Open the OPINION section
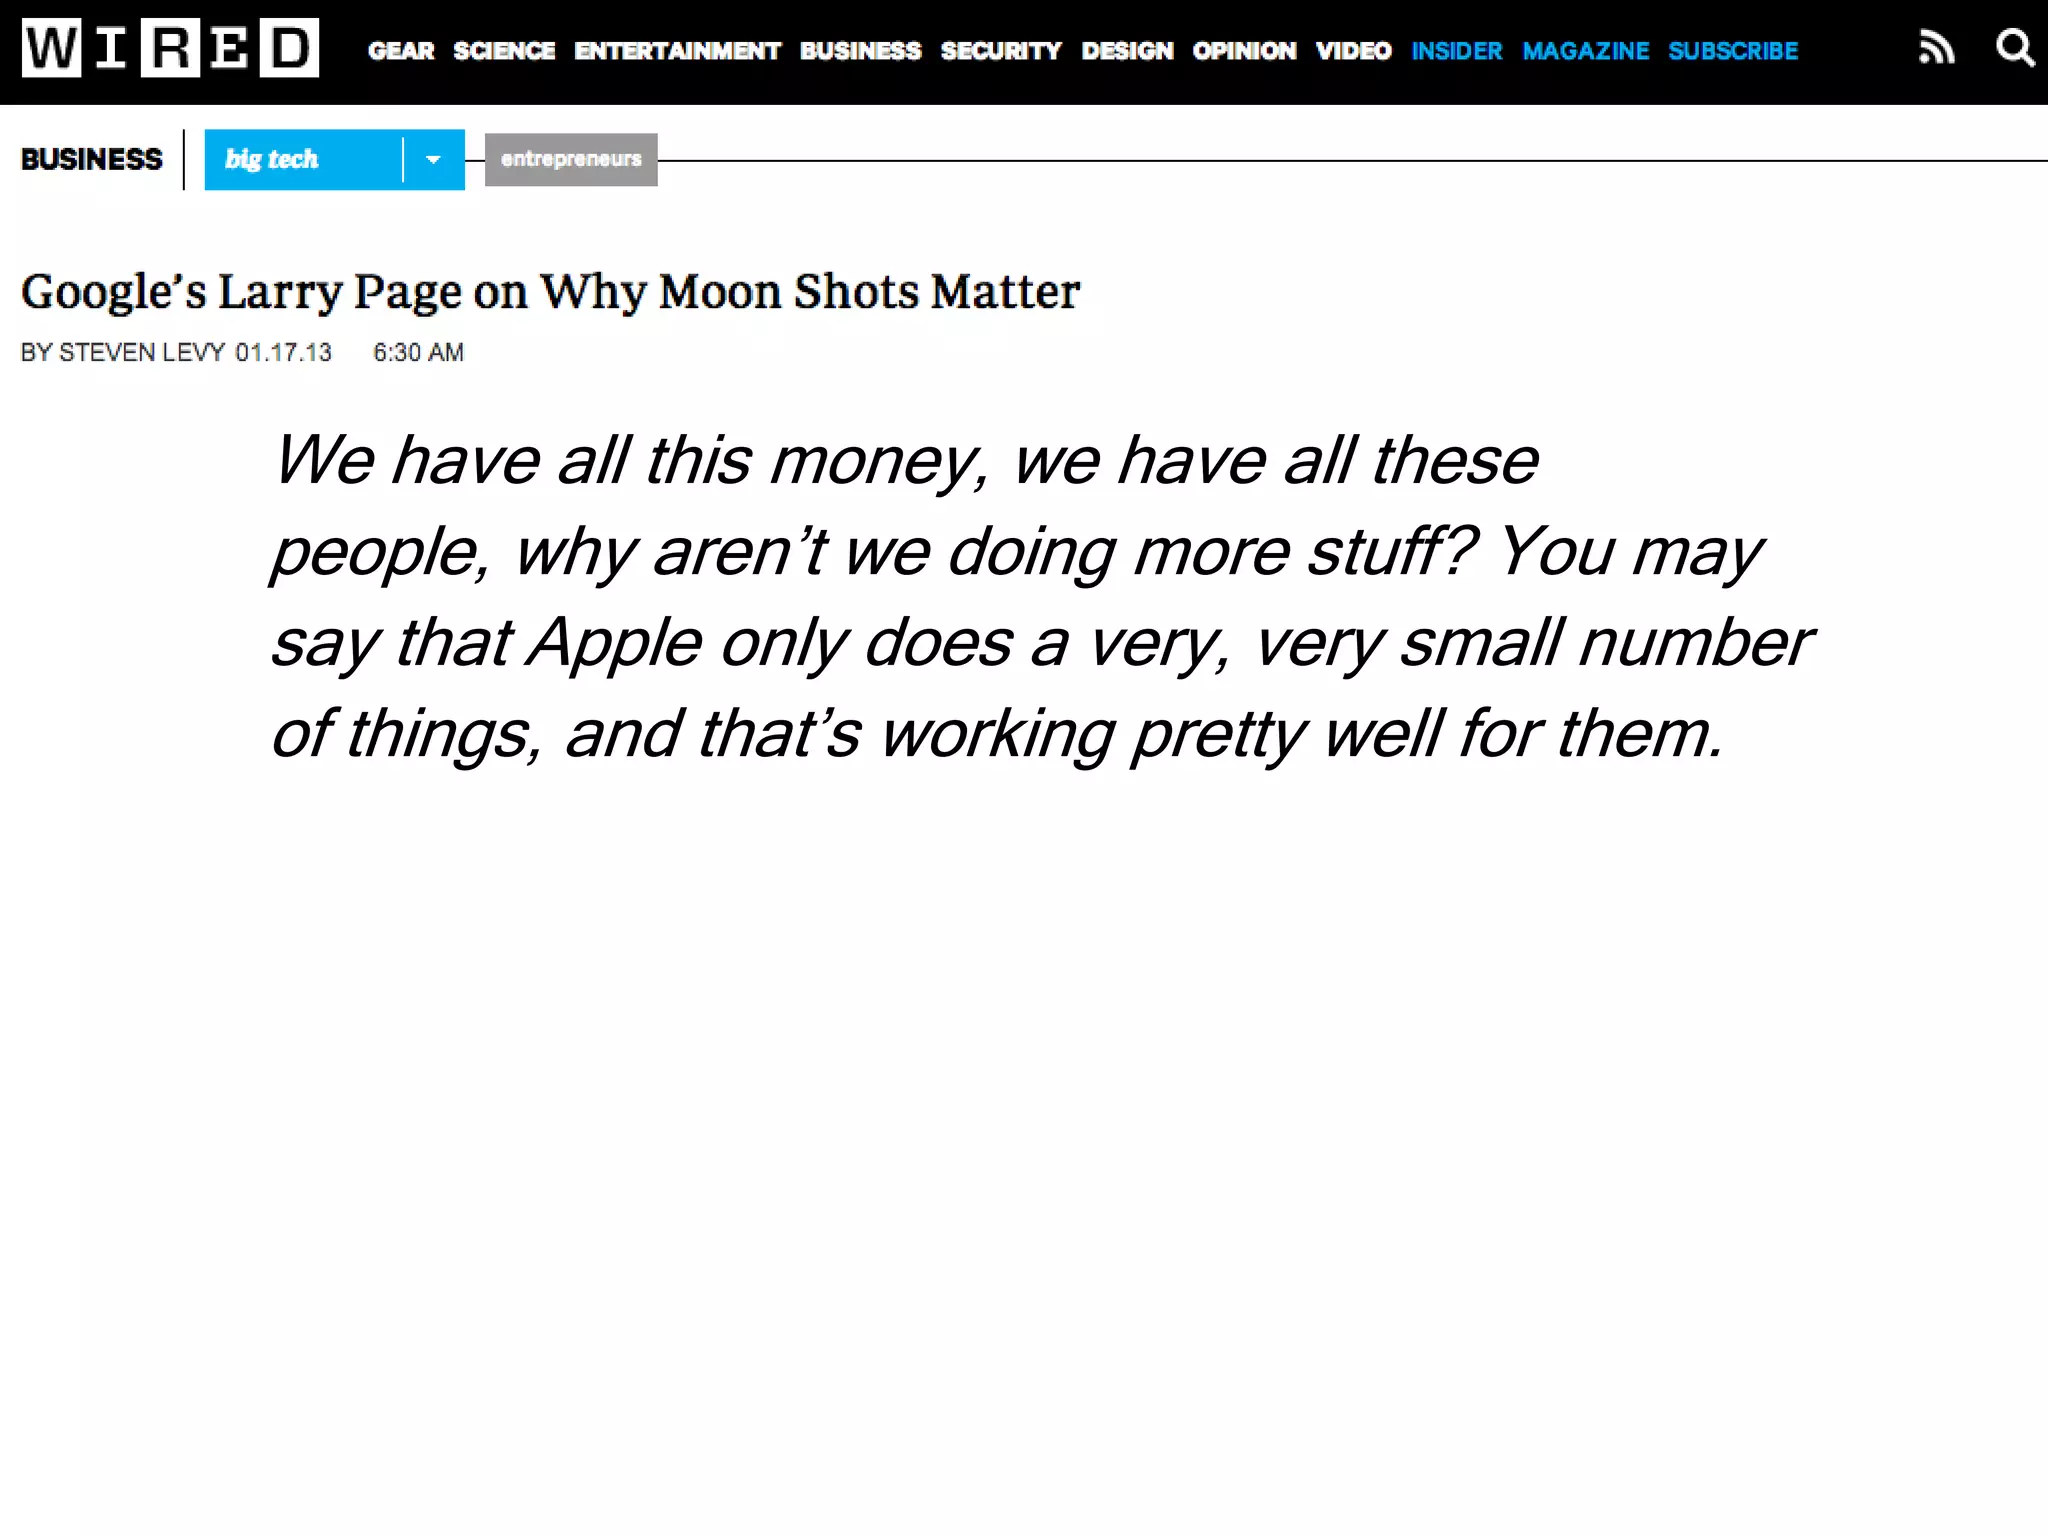The height and width of the screenshot is (1536, 2048). pos(1244,51)
